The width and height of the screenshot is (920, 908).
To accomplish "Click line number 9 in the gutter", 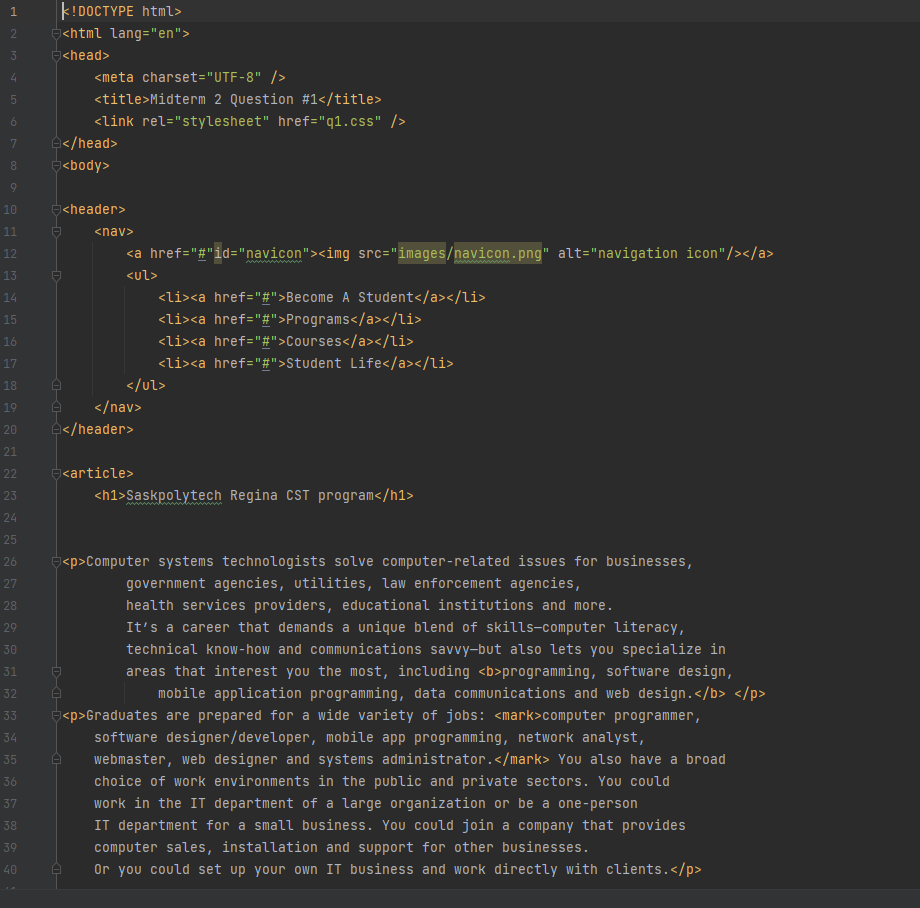I will click(x=13, y=188).
